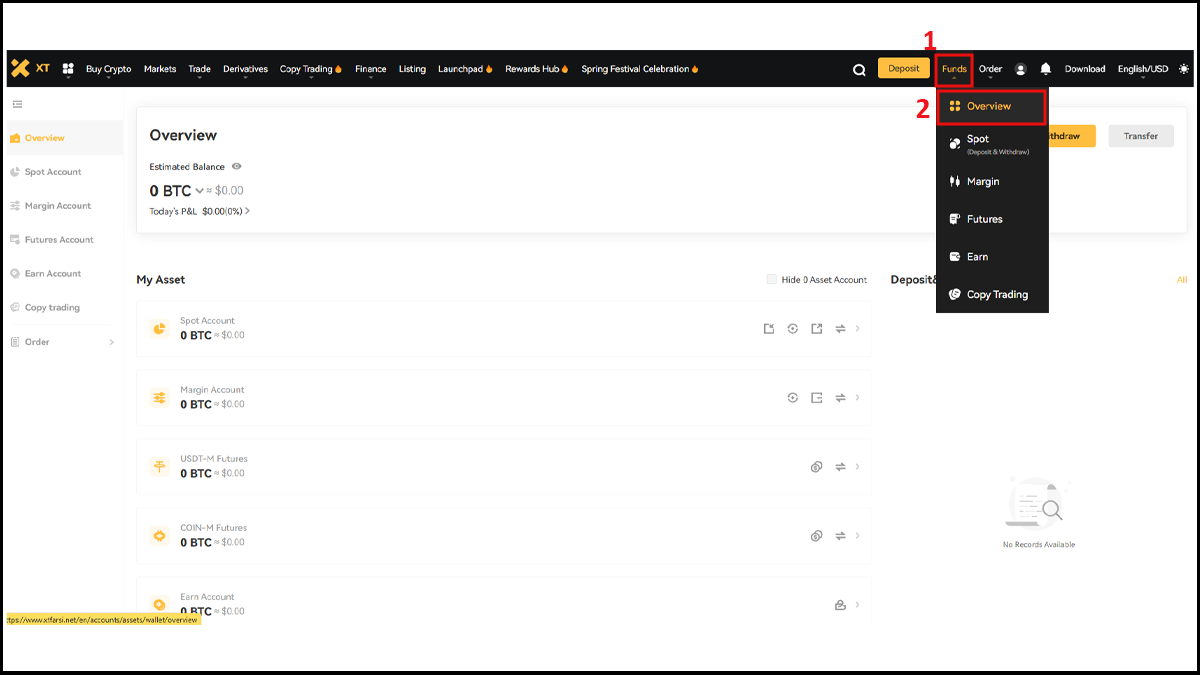Open the apps grid menu icon
The height and width of the screenshot is (675, 1200).
68,69
